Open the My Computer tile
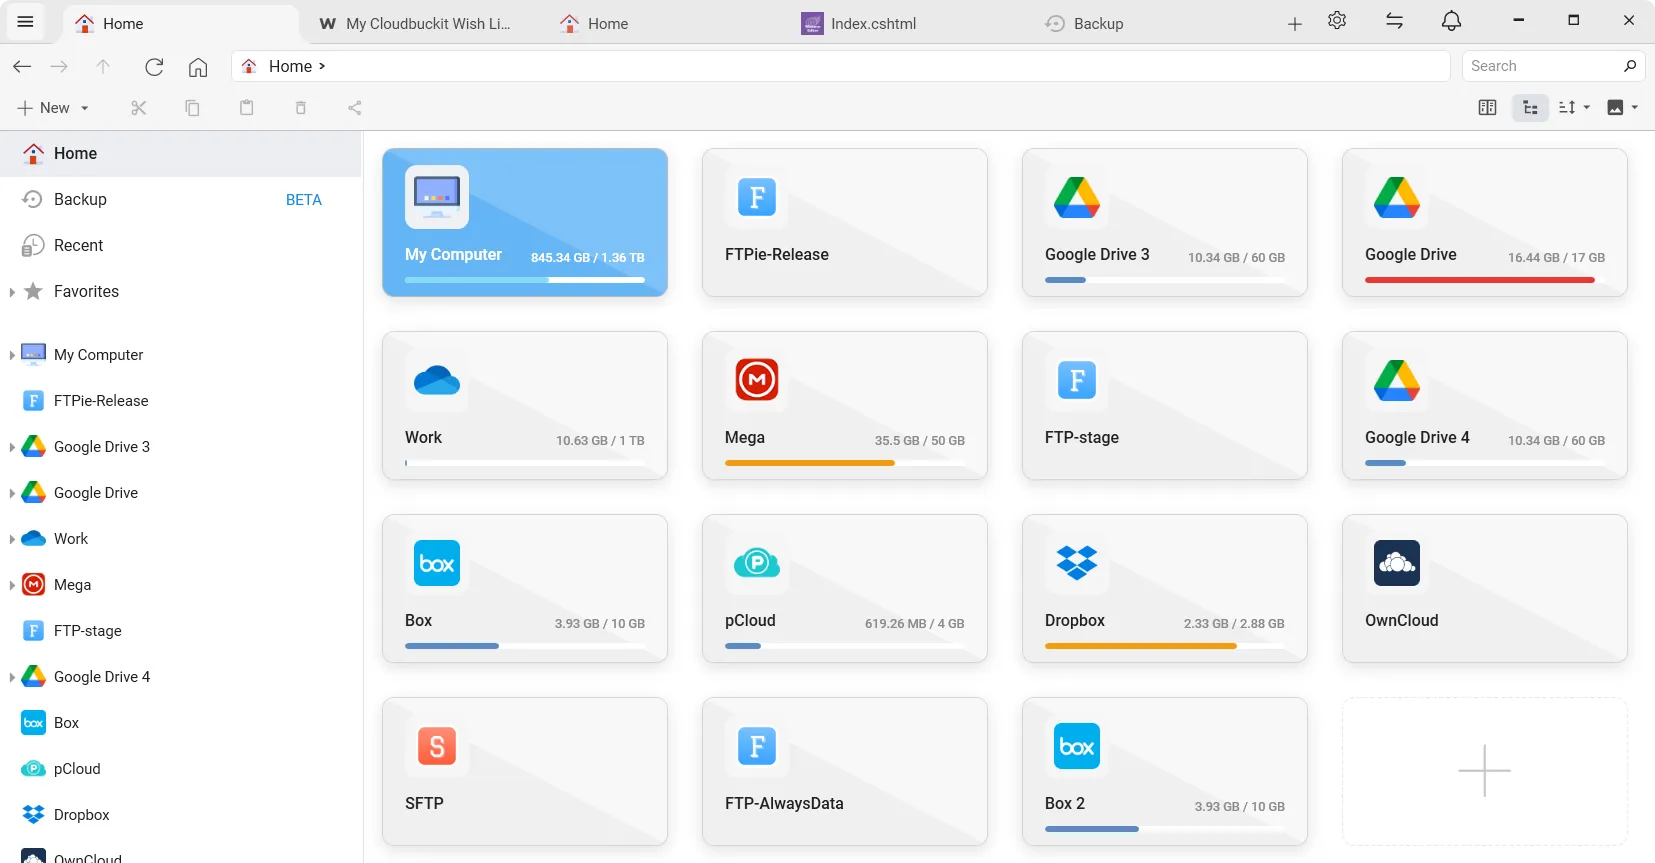The height and width of the screenshot is (863, 1655). pos(525,222)
